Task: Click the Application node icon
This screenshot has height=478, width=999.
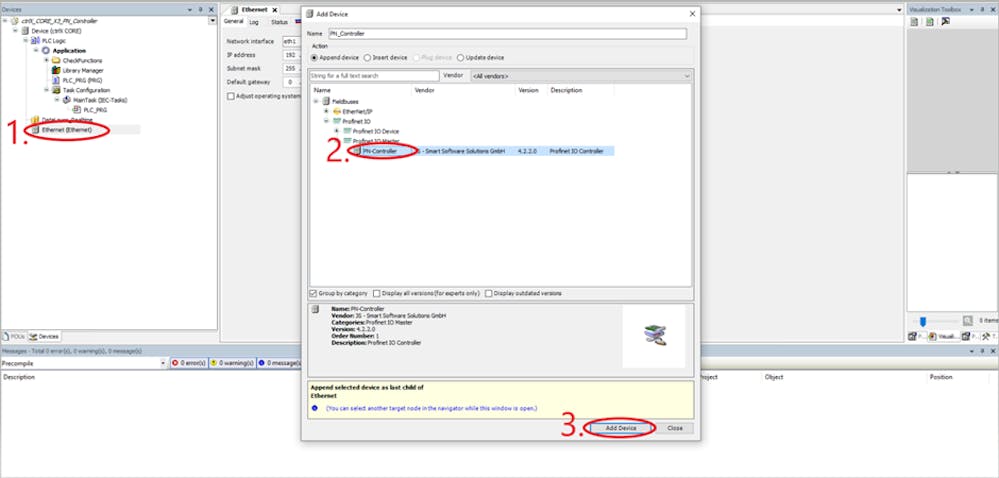Action: click(x=46, y=50)
